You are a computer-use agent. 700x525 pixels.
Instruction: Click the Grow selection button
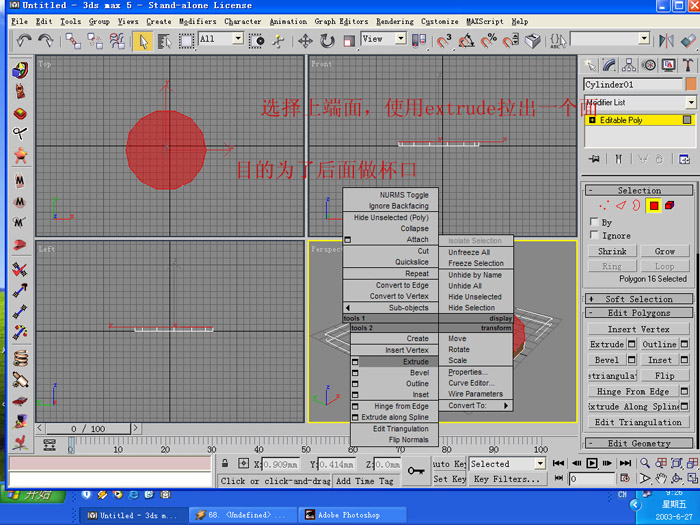click(x=665, y=251)
